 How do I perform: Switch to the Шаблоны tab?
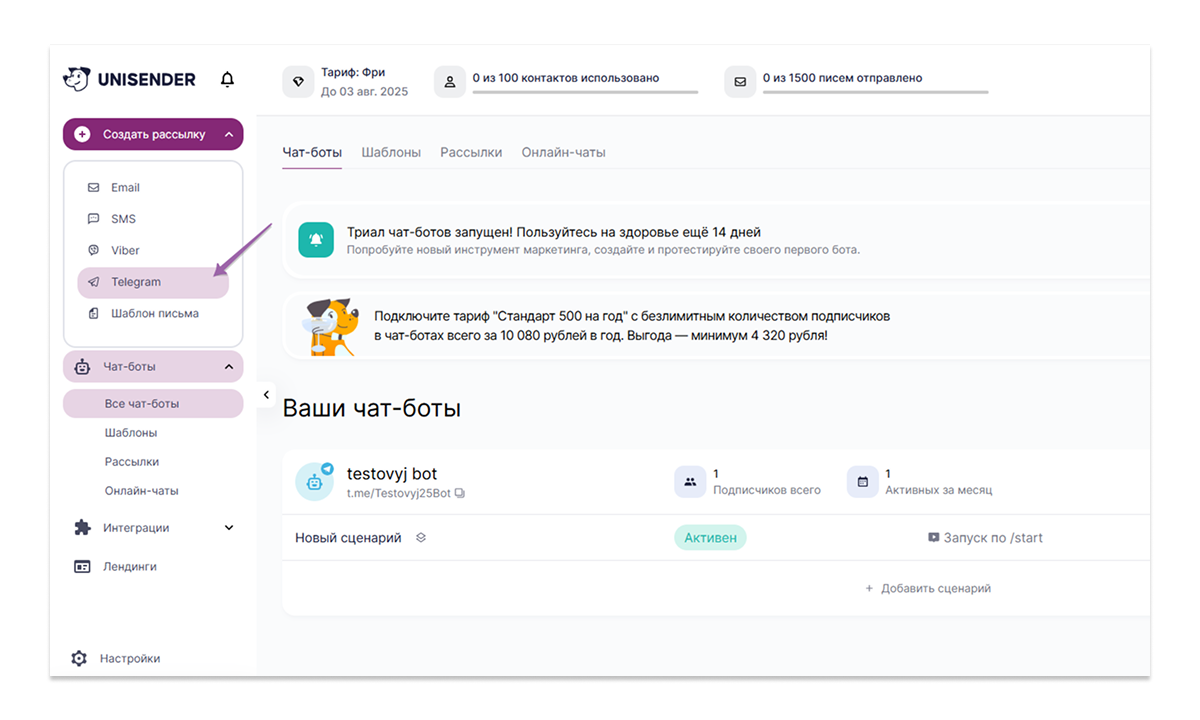coord(391,152)
